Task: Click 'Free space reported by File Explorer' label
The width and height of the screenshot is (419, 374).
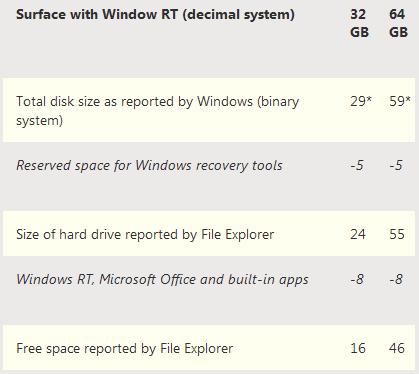Action: pyautogui.click(x=124, y=349)
